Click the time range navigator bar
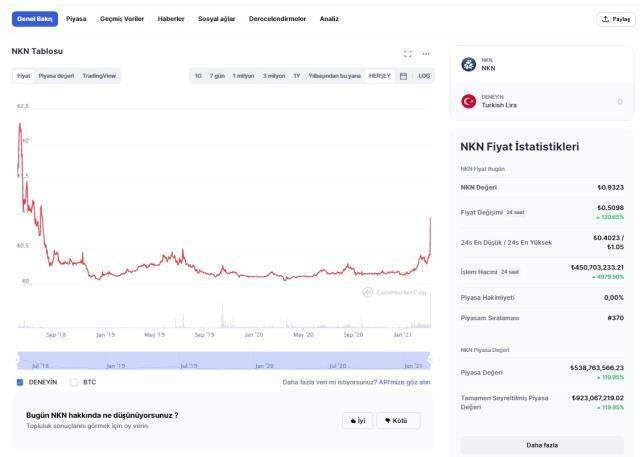The width and height of the screenshot is (640, 457). (224, 360)
